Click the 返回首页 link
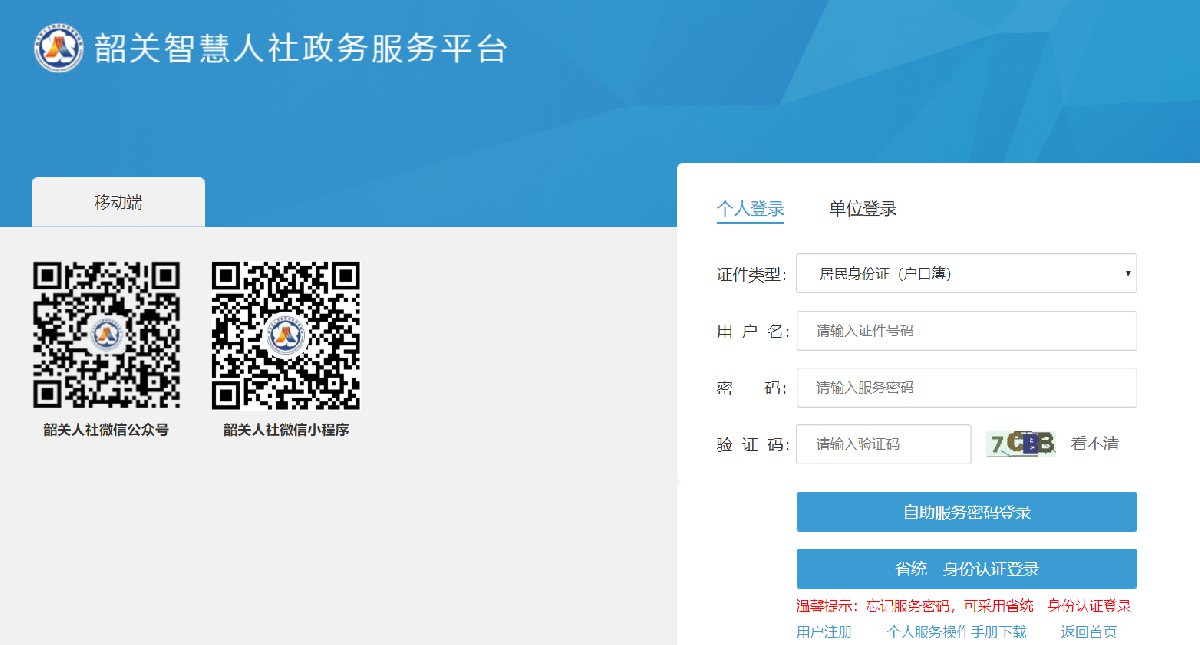The height and width of the screenshot is (645, 1200). pos(1088,632)
